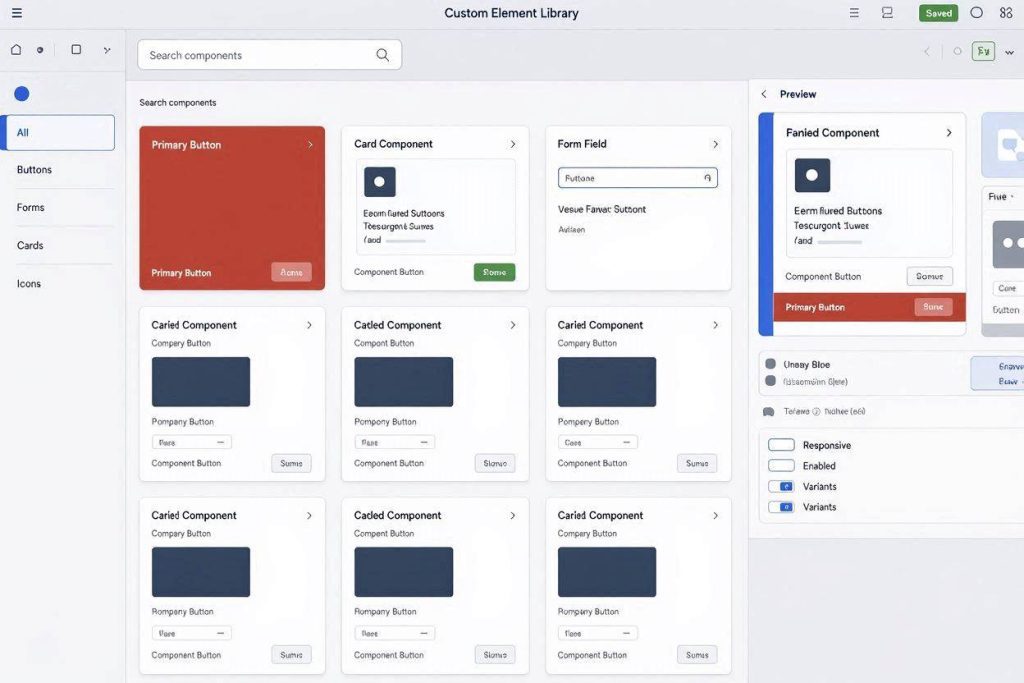Click the button in Primary Button red card
This screenshot has width=1024, height=683.
click(x=291, y=272)
